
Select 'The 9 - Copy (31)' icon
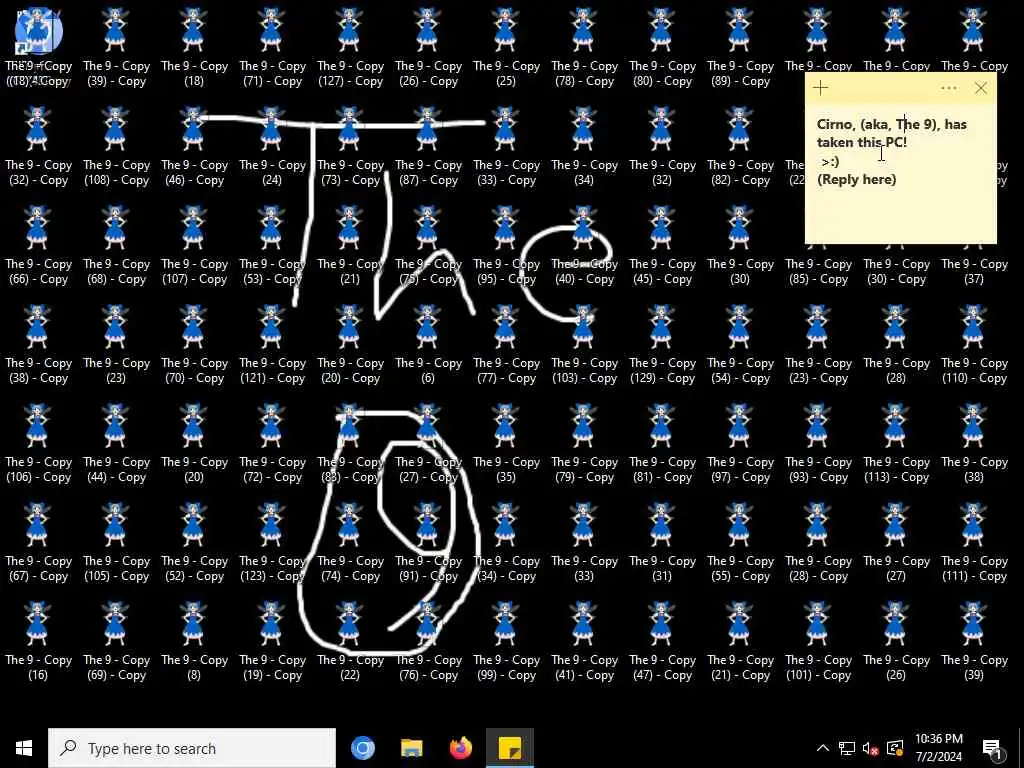point(662,543)
